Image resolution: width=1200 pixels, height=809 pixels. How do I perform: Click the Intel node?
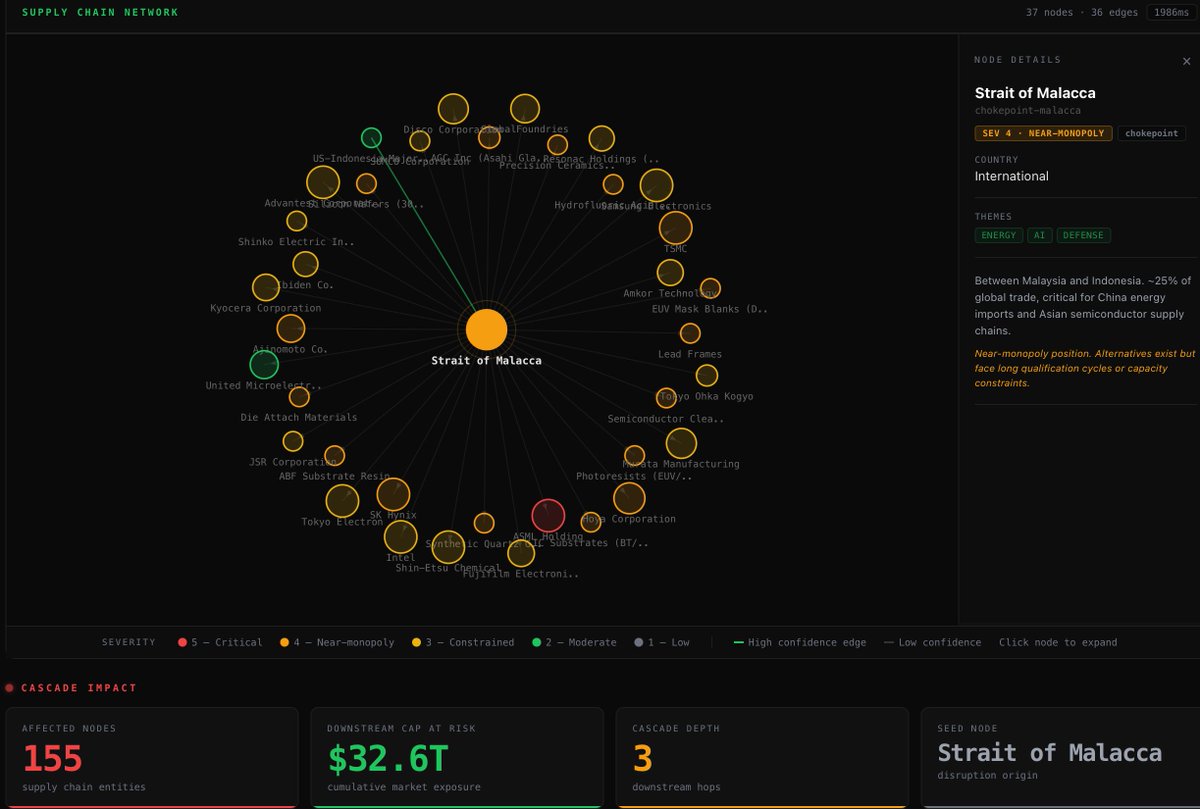pos(401,537)
